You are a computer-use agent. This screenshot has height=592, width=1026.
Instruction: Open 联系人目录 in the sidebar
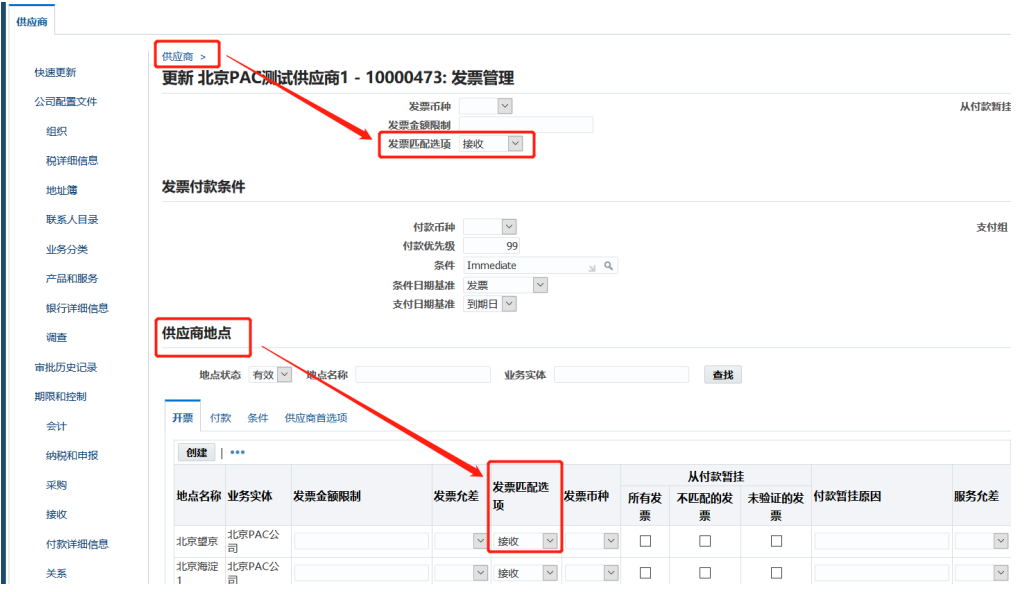coord(72,219)
